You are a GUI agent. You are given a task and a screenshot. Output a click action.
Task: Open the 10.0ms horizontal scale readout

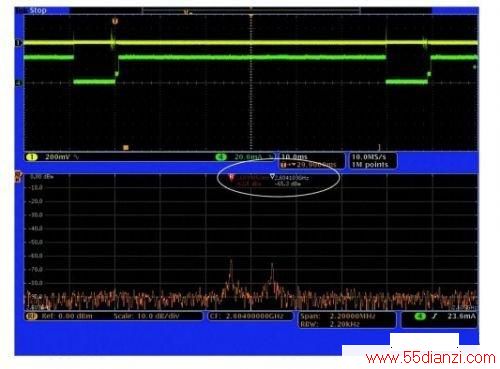click(294, 157)
